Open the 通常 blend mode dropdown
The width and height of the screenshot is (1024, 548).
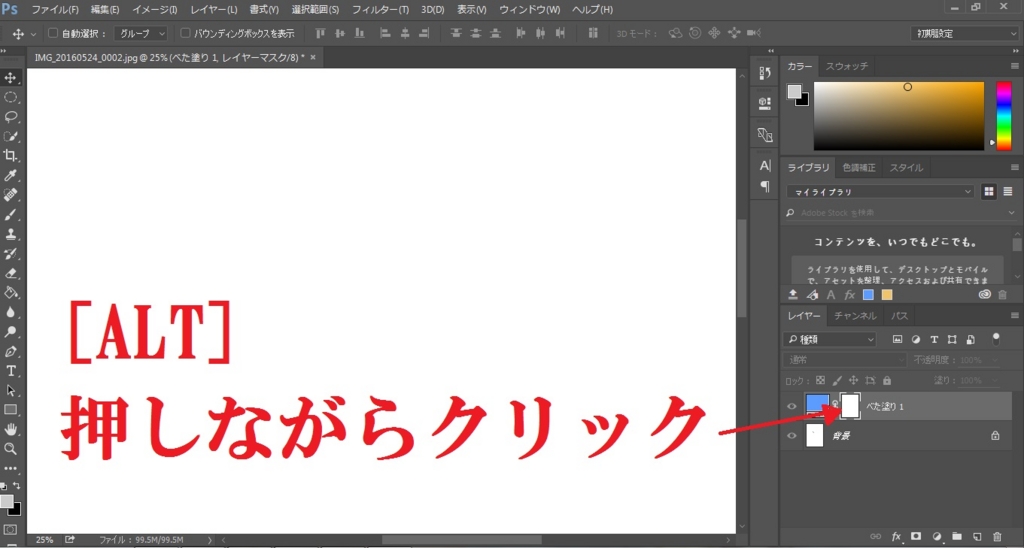point(844,360)
